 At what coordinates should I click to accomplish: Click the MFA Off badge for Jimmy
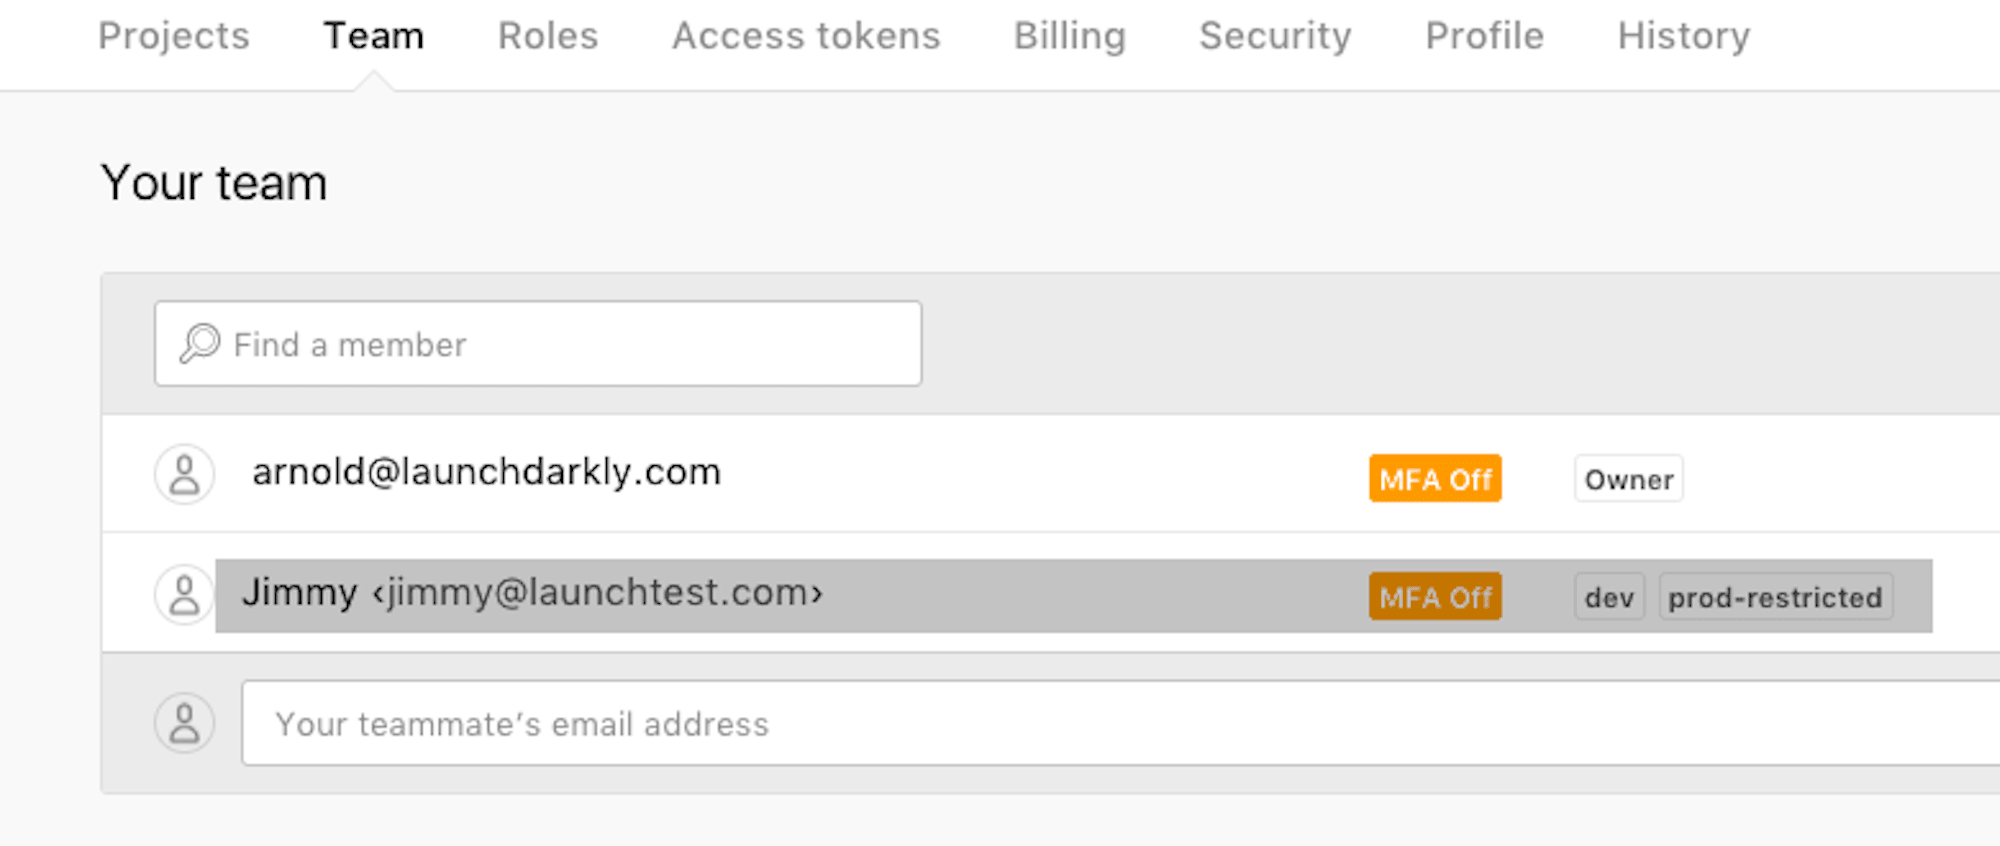click(1435, 596)
